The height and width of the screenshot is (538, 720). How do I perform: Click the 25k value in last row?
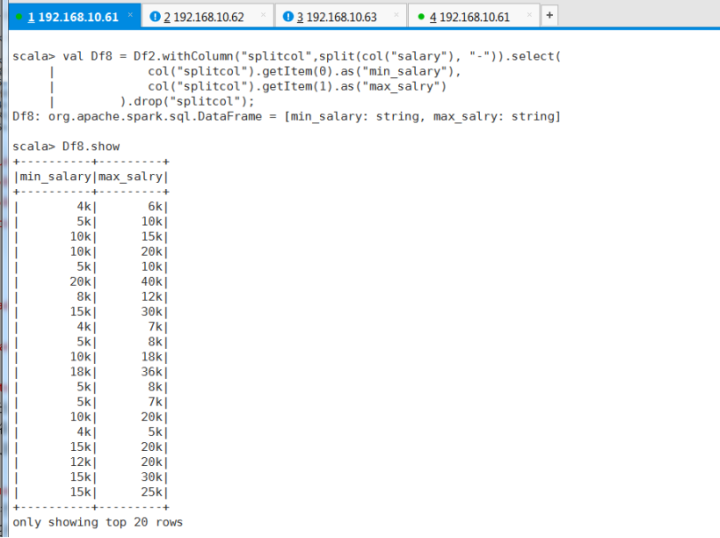coord(152,492)
